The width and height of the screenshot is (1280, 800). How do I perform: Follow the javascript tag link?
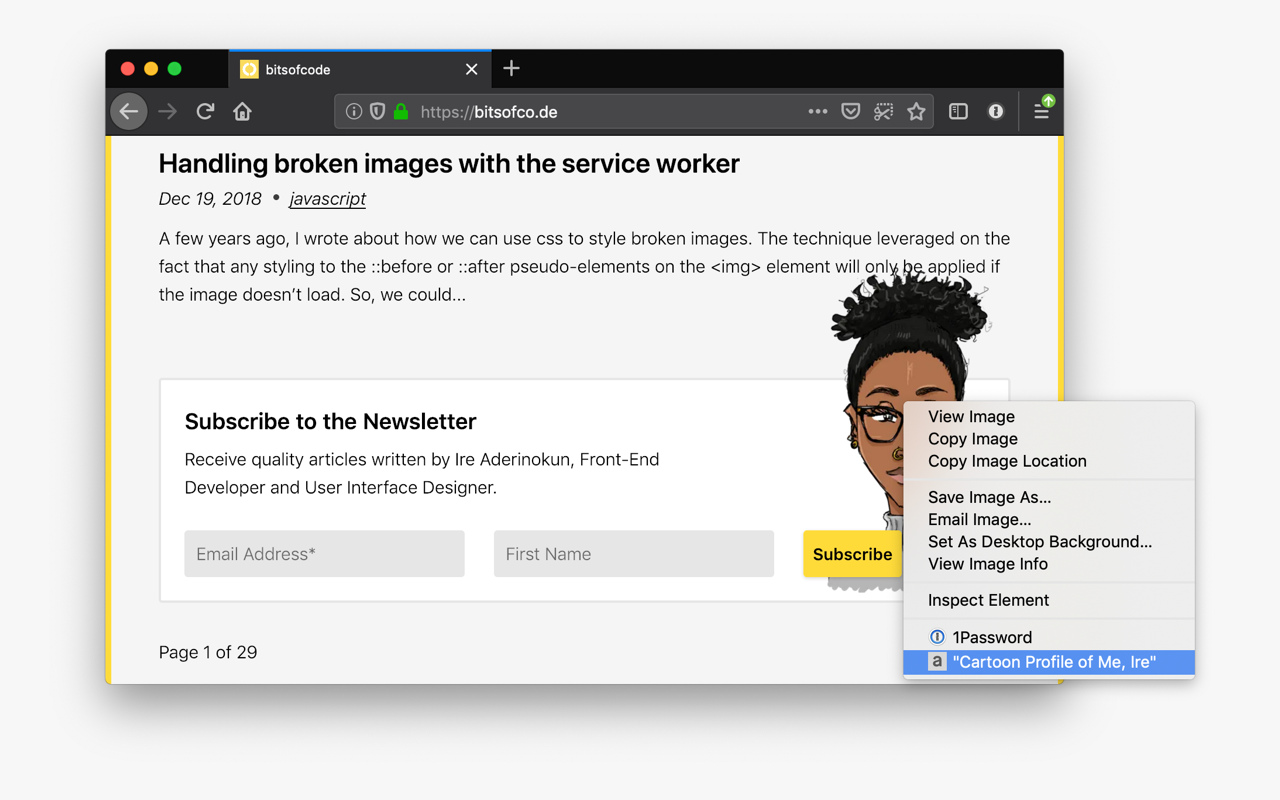(x=328, y=199)
